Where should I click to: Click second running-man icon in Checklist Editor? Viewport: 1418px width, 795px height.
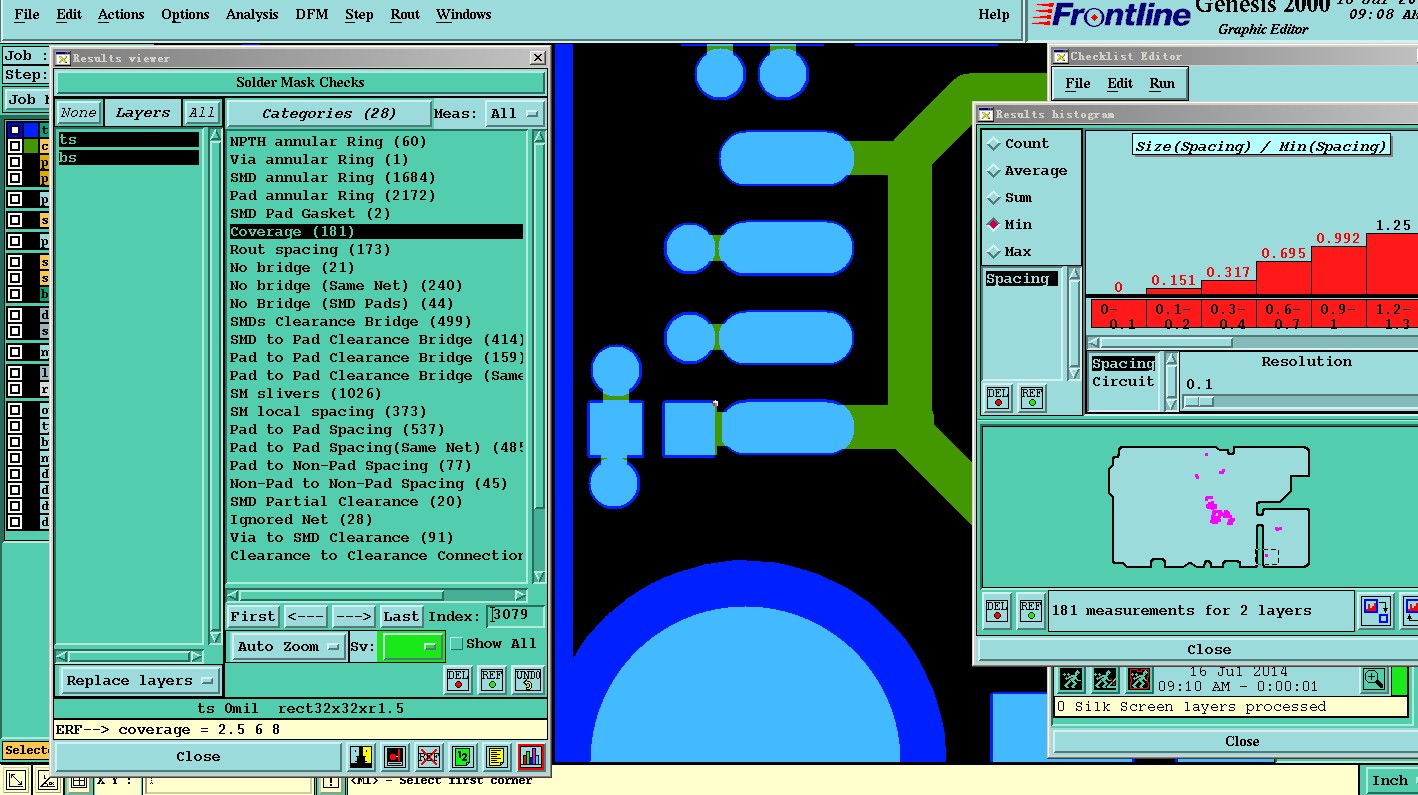pos(1105,680)
